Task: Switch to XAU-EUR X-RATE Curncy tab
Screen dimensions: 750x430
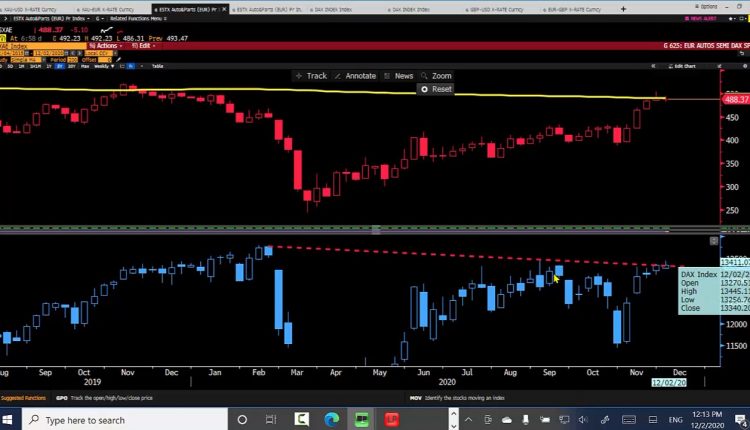Action: click(x=107, y=9)
